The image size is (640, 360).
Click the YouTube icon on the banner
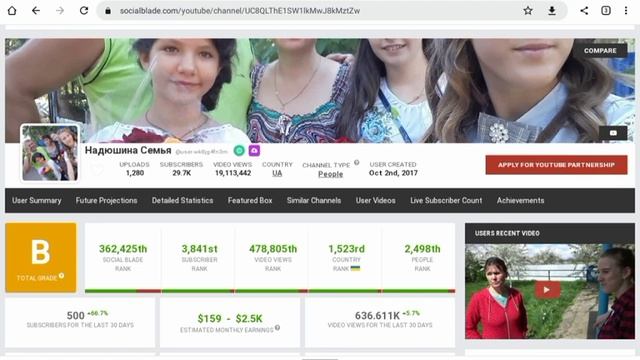click(x=613, y=133)
